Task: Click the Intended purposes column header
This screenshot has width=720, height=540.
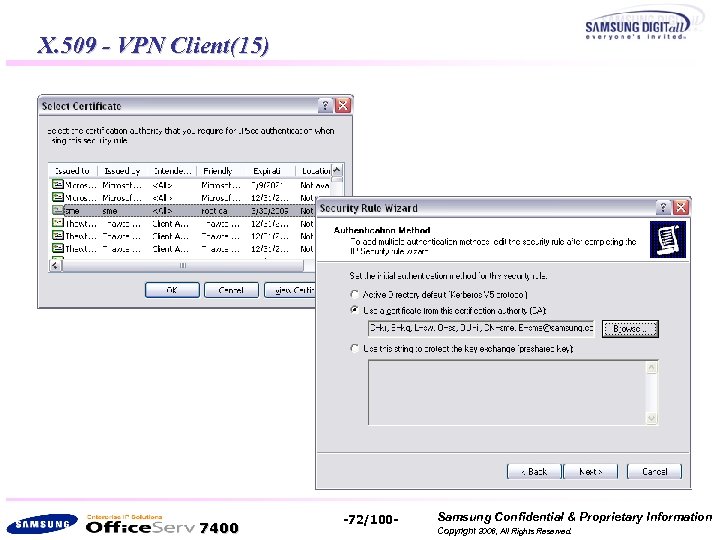Action: coord(172,171)
